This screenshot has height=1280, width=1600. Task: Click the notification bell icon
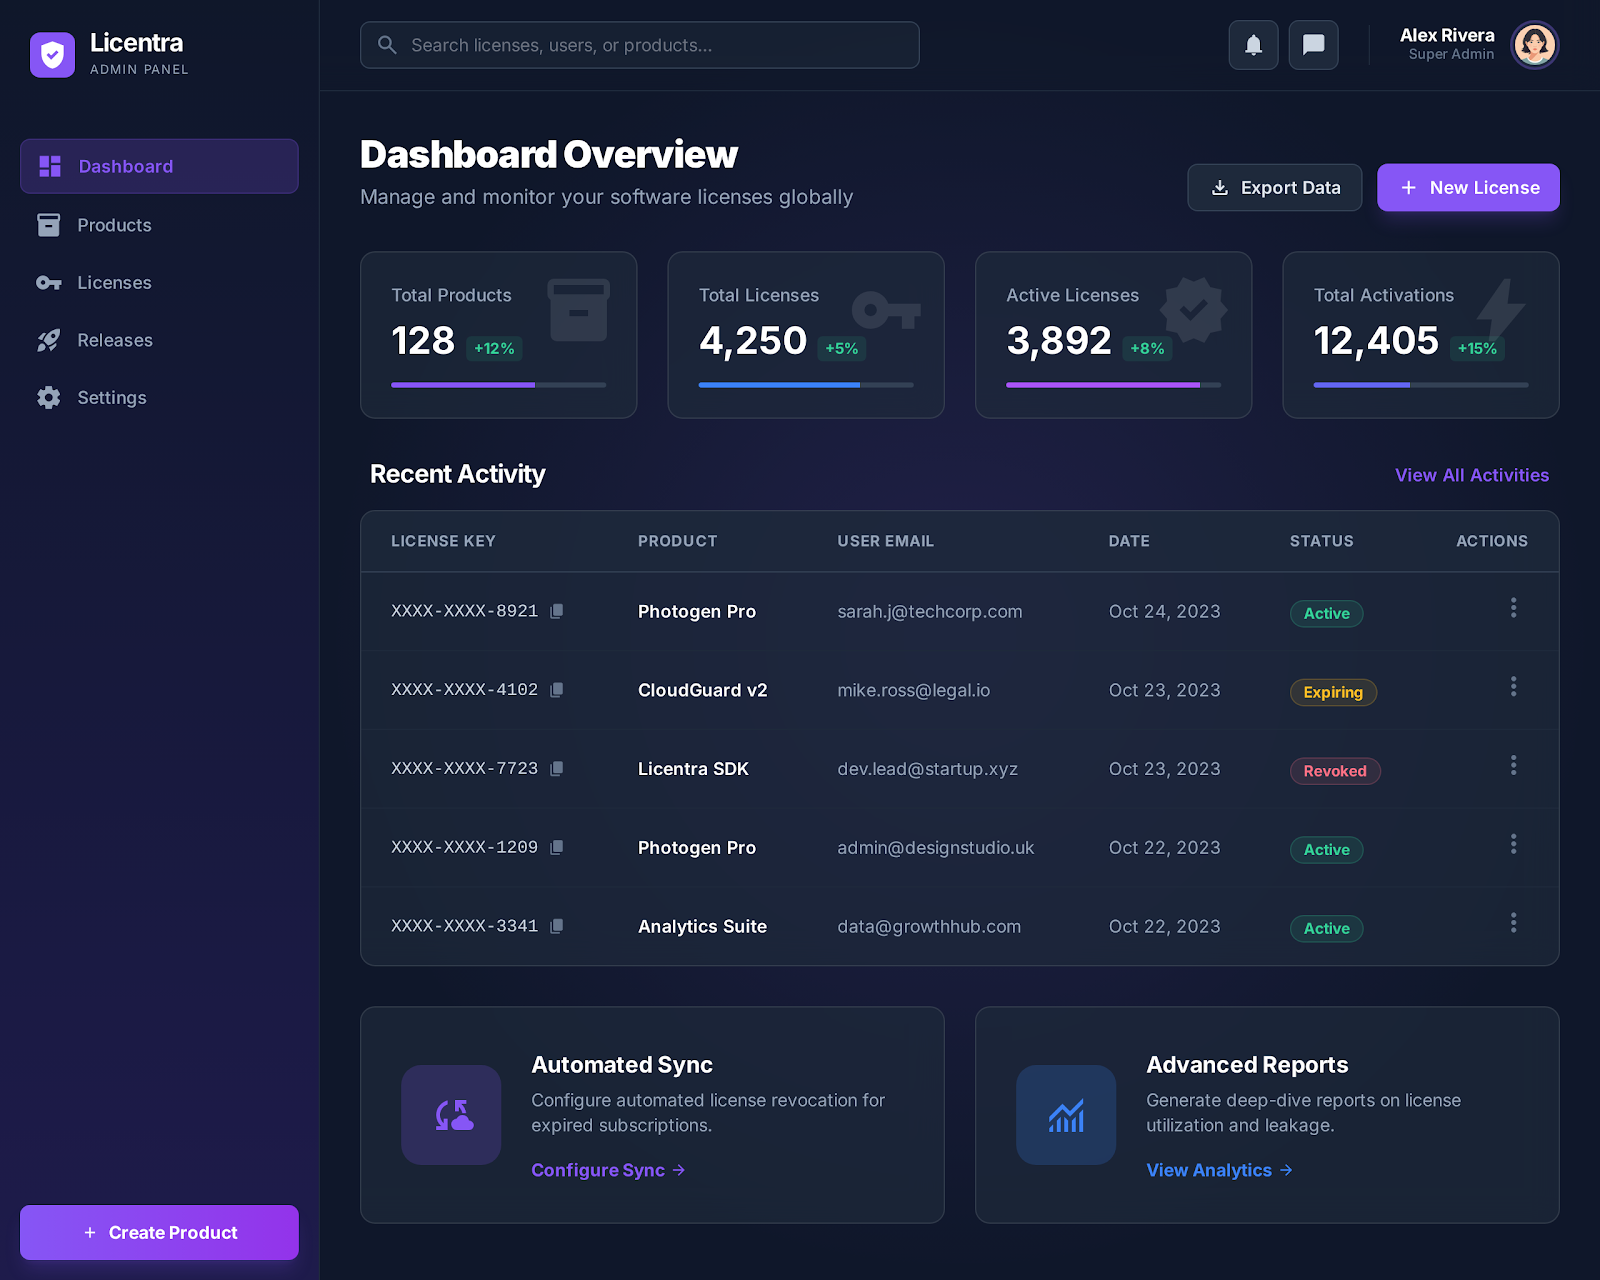tap(1253, 45)
